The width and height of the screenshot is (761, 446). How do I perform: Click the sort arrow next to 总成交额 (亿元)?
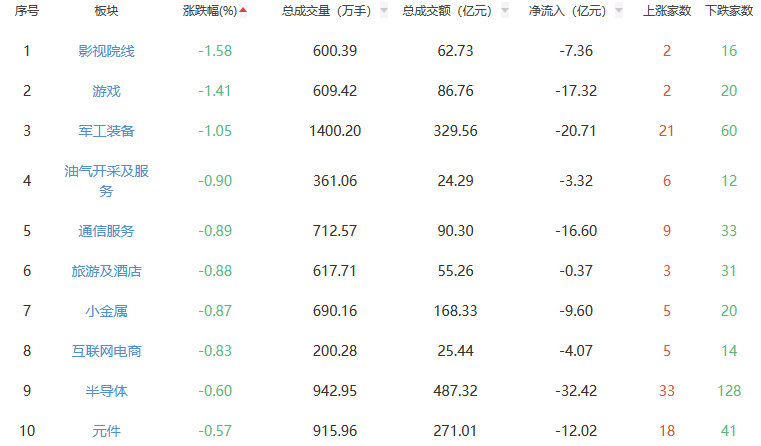point(504,11)
